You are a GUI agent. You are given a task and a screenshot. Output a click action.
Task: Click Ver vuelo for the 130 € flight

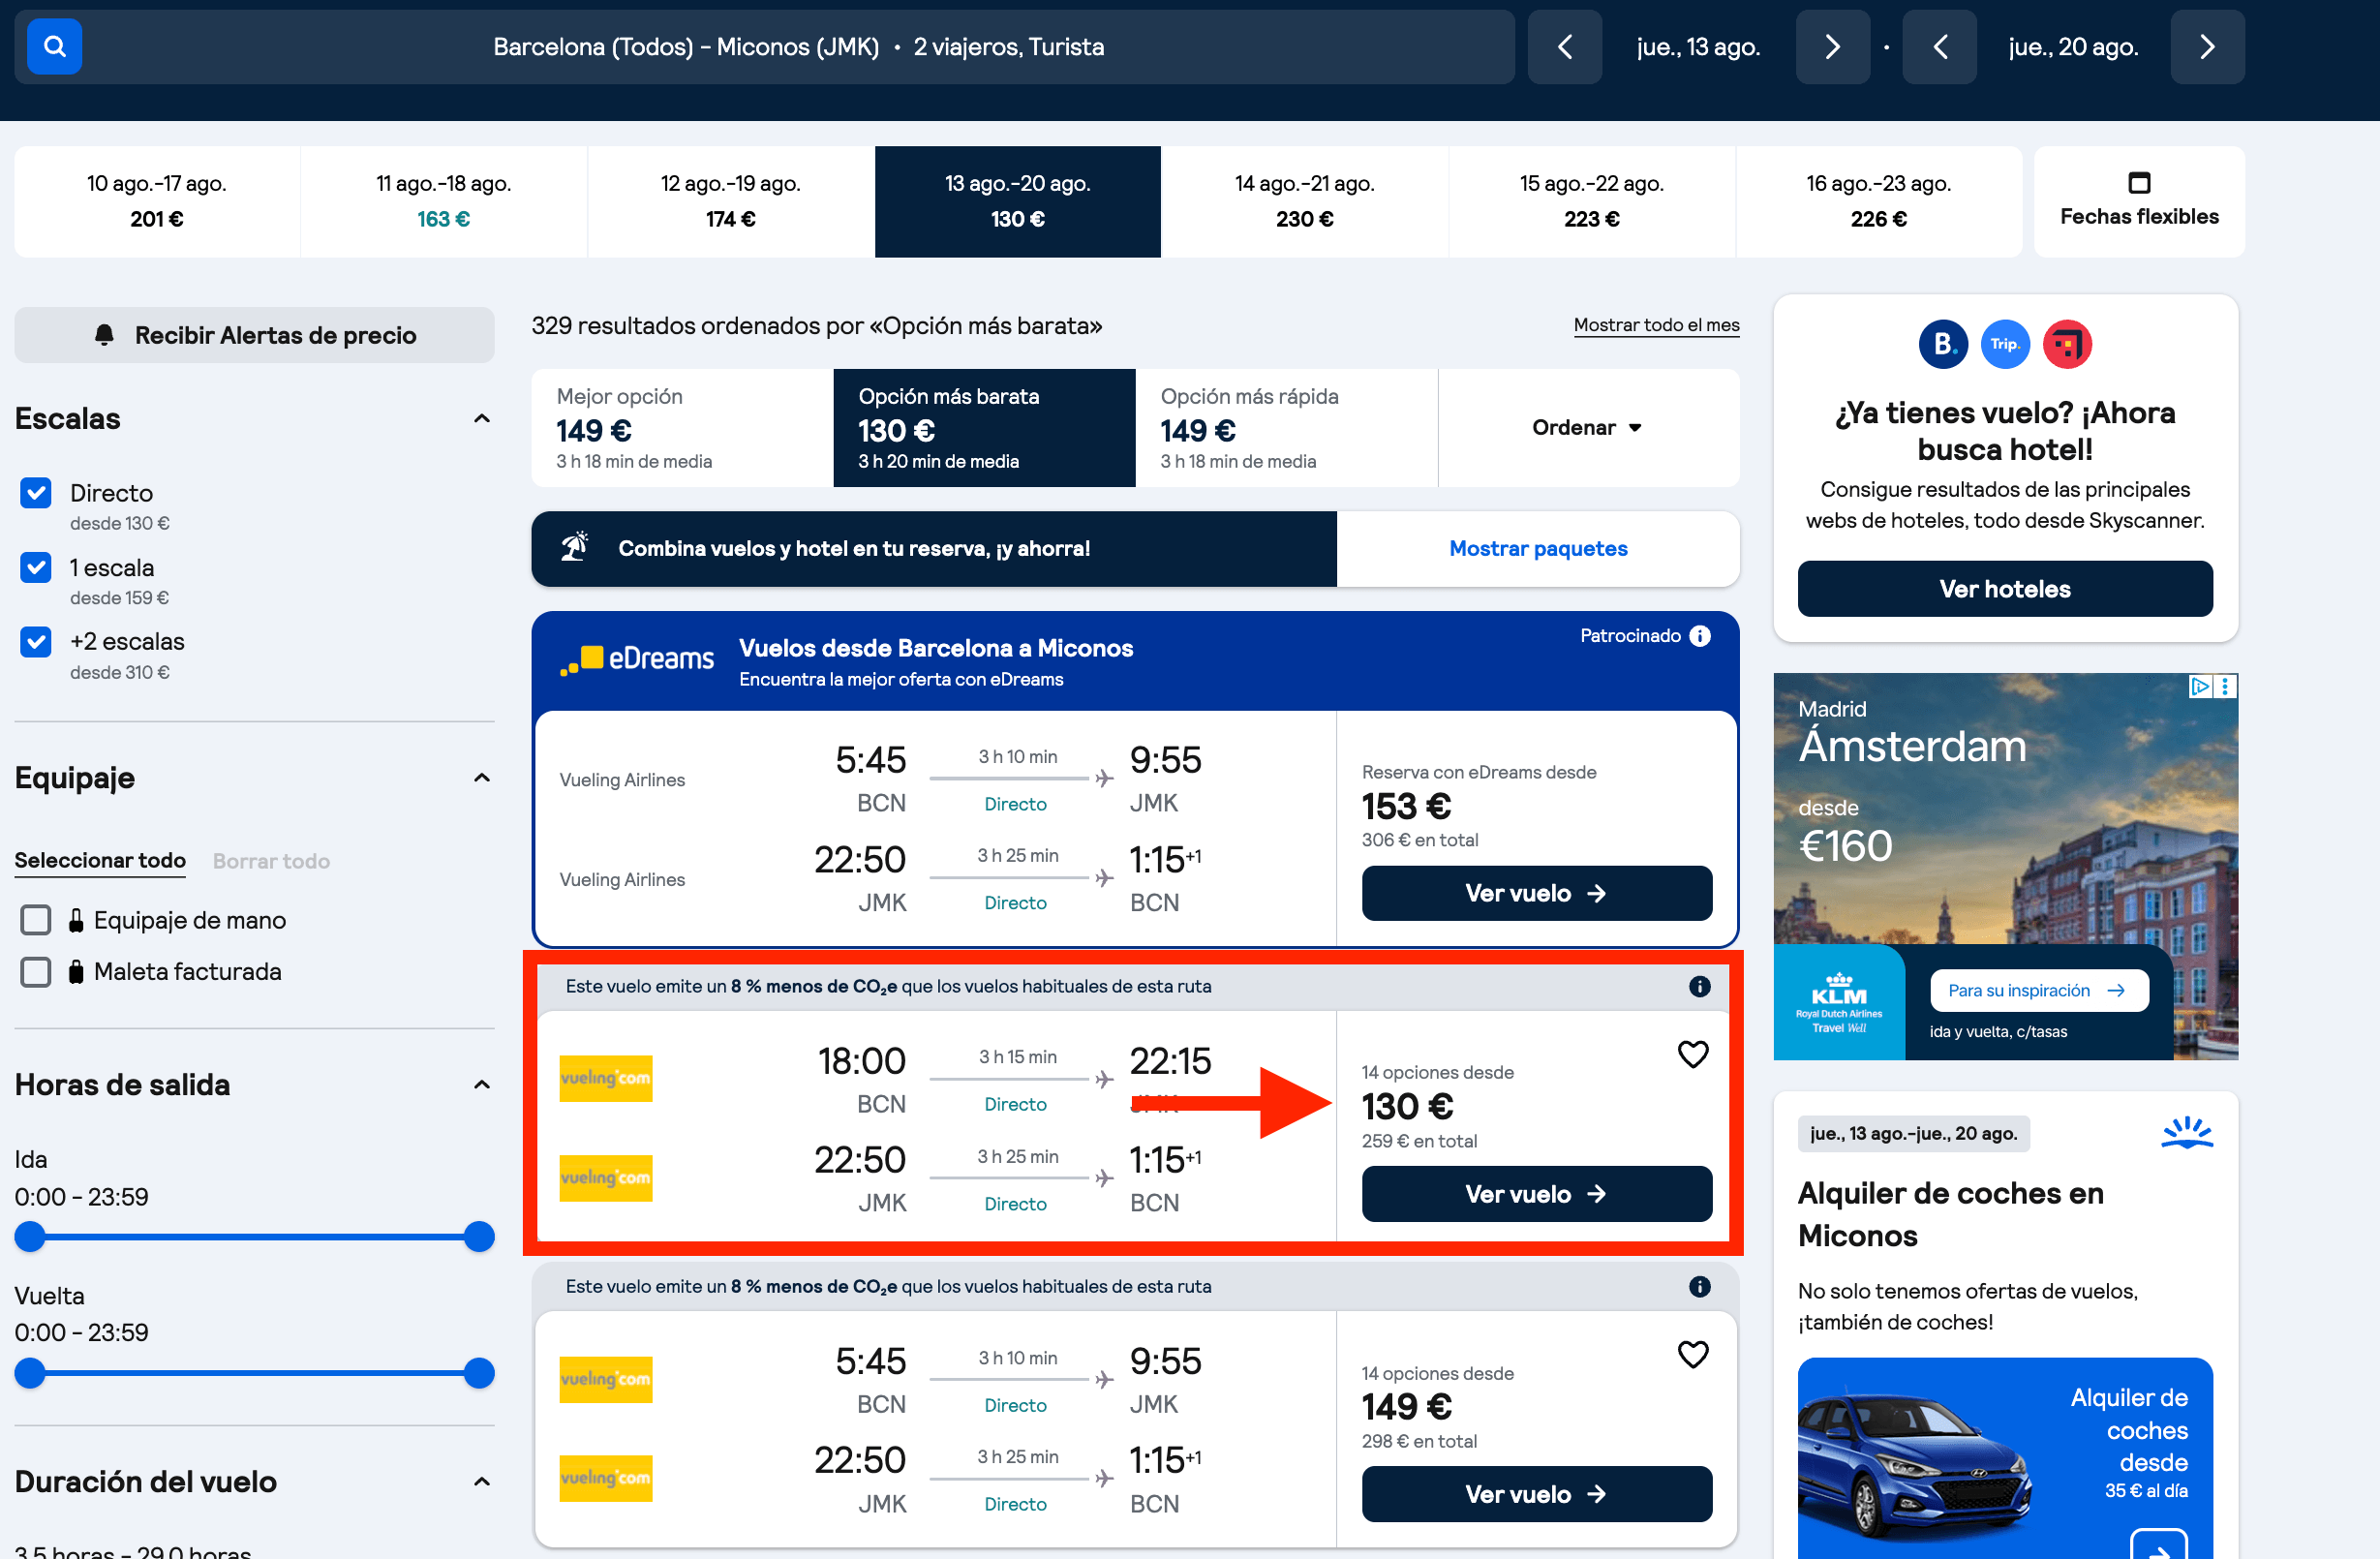pyautogui.click(x=1537, y=1194)
